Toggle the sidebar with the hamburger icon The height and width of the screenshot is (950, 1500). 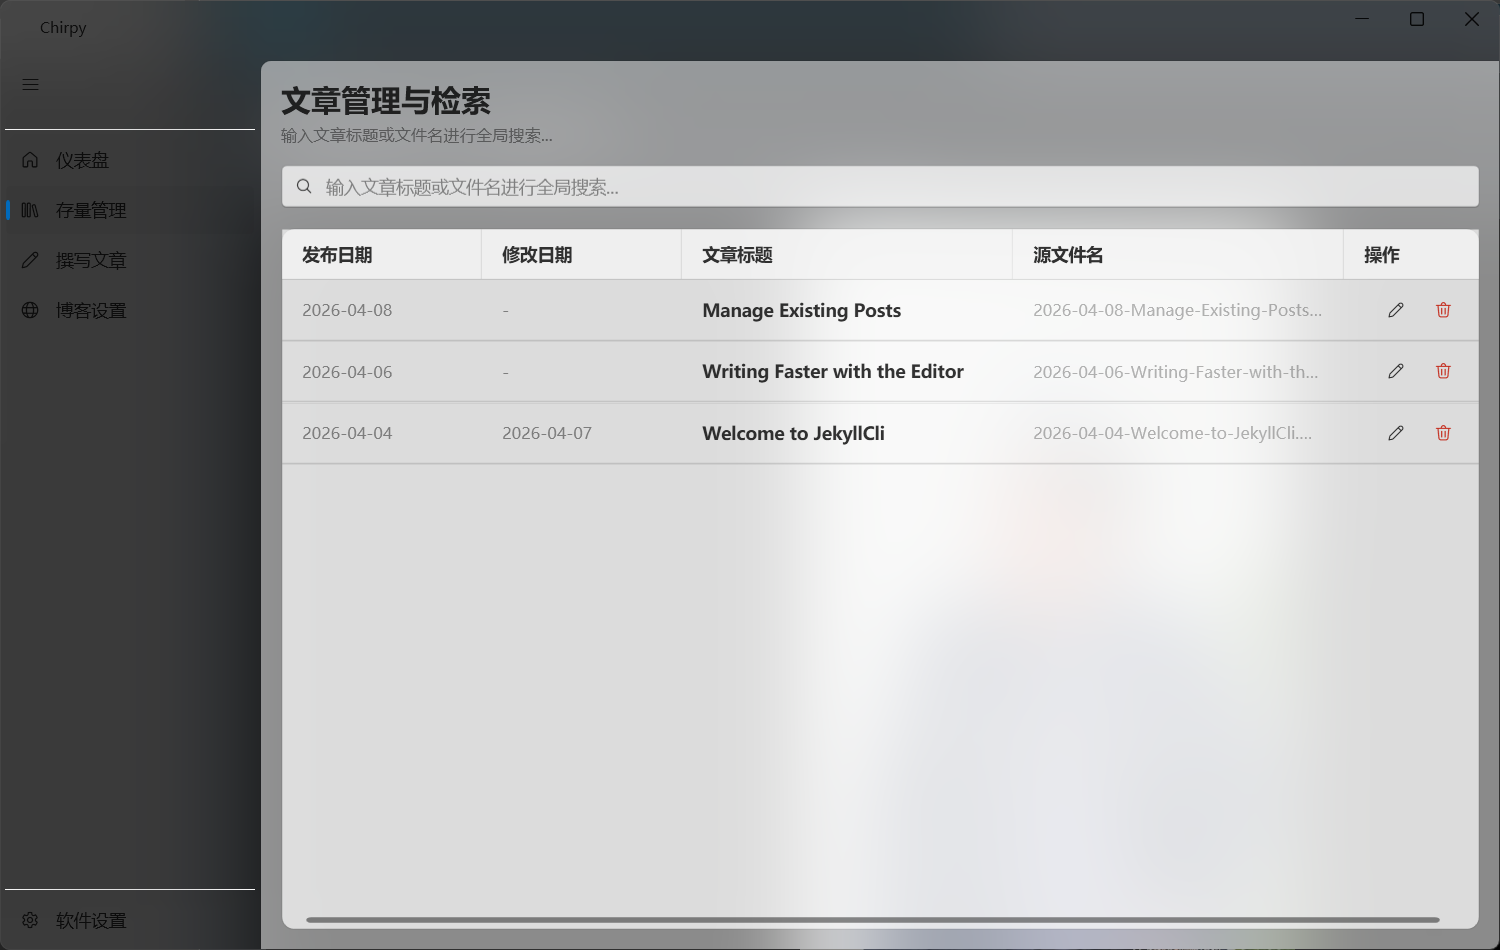pyautogui.click(x=30, y=84)
